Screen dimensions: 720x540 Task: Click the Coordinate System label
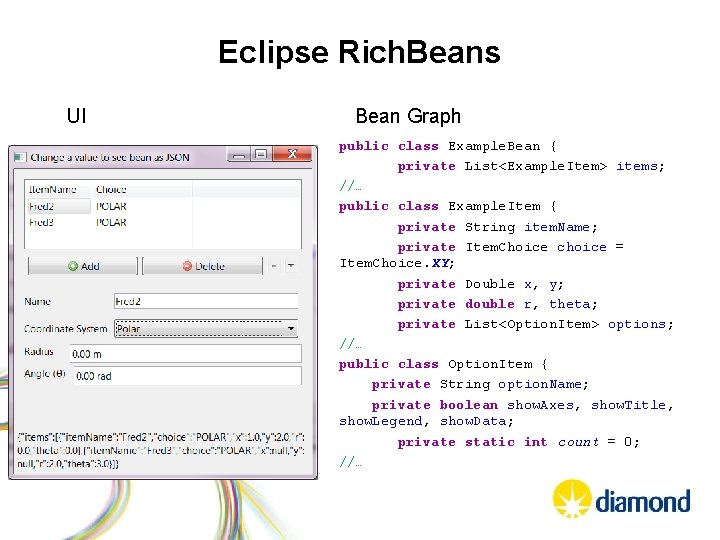[x=65, y=329]
